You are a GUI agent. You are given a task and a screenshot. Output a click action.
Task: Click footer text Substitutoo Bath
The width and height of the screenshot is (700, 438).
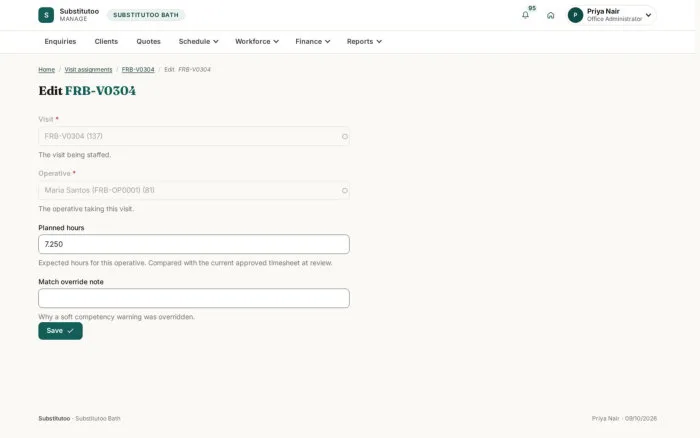pos(98,419)
